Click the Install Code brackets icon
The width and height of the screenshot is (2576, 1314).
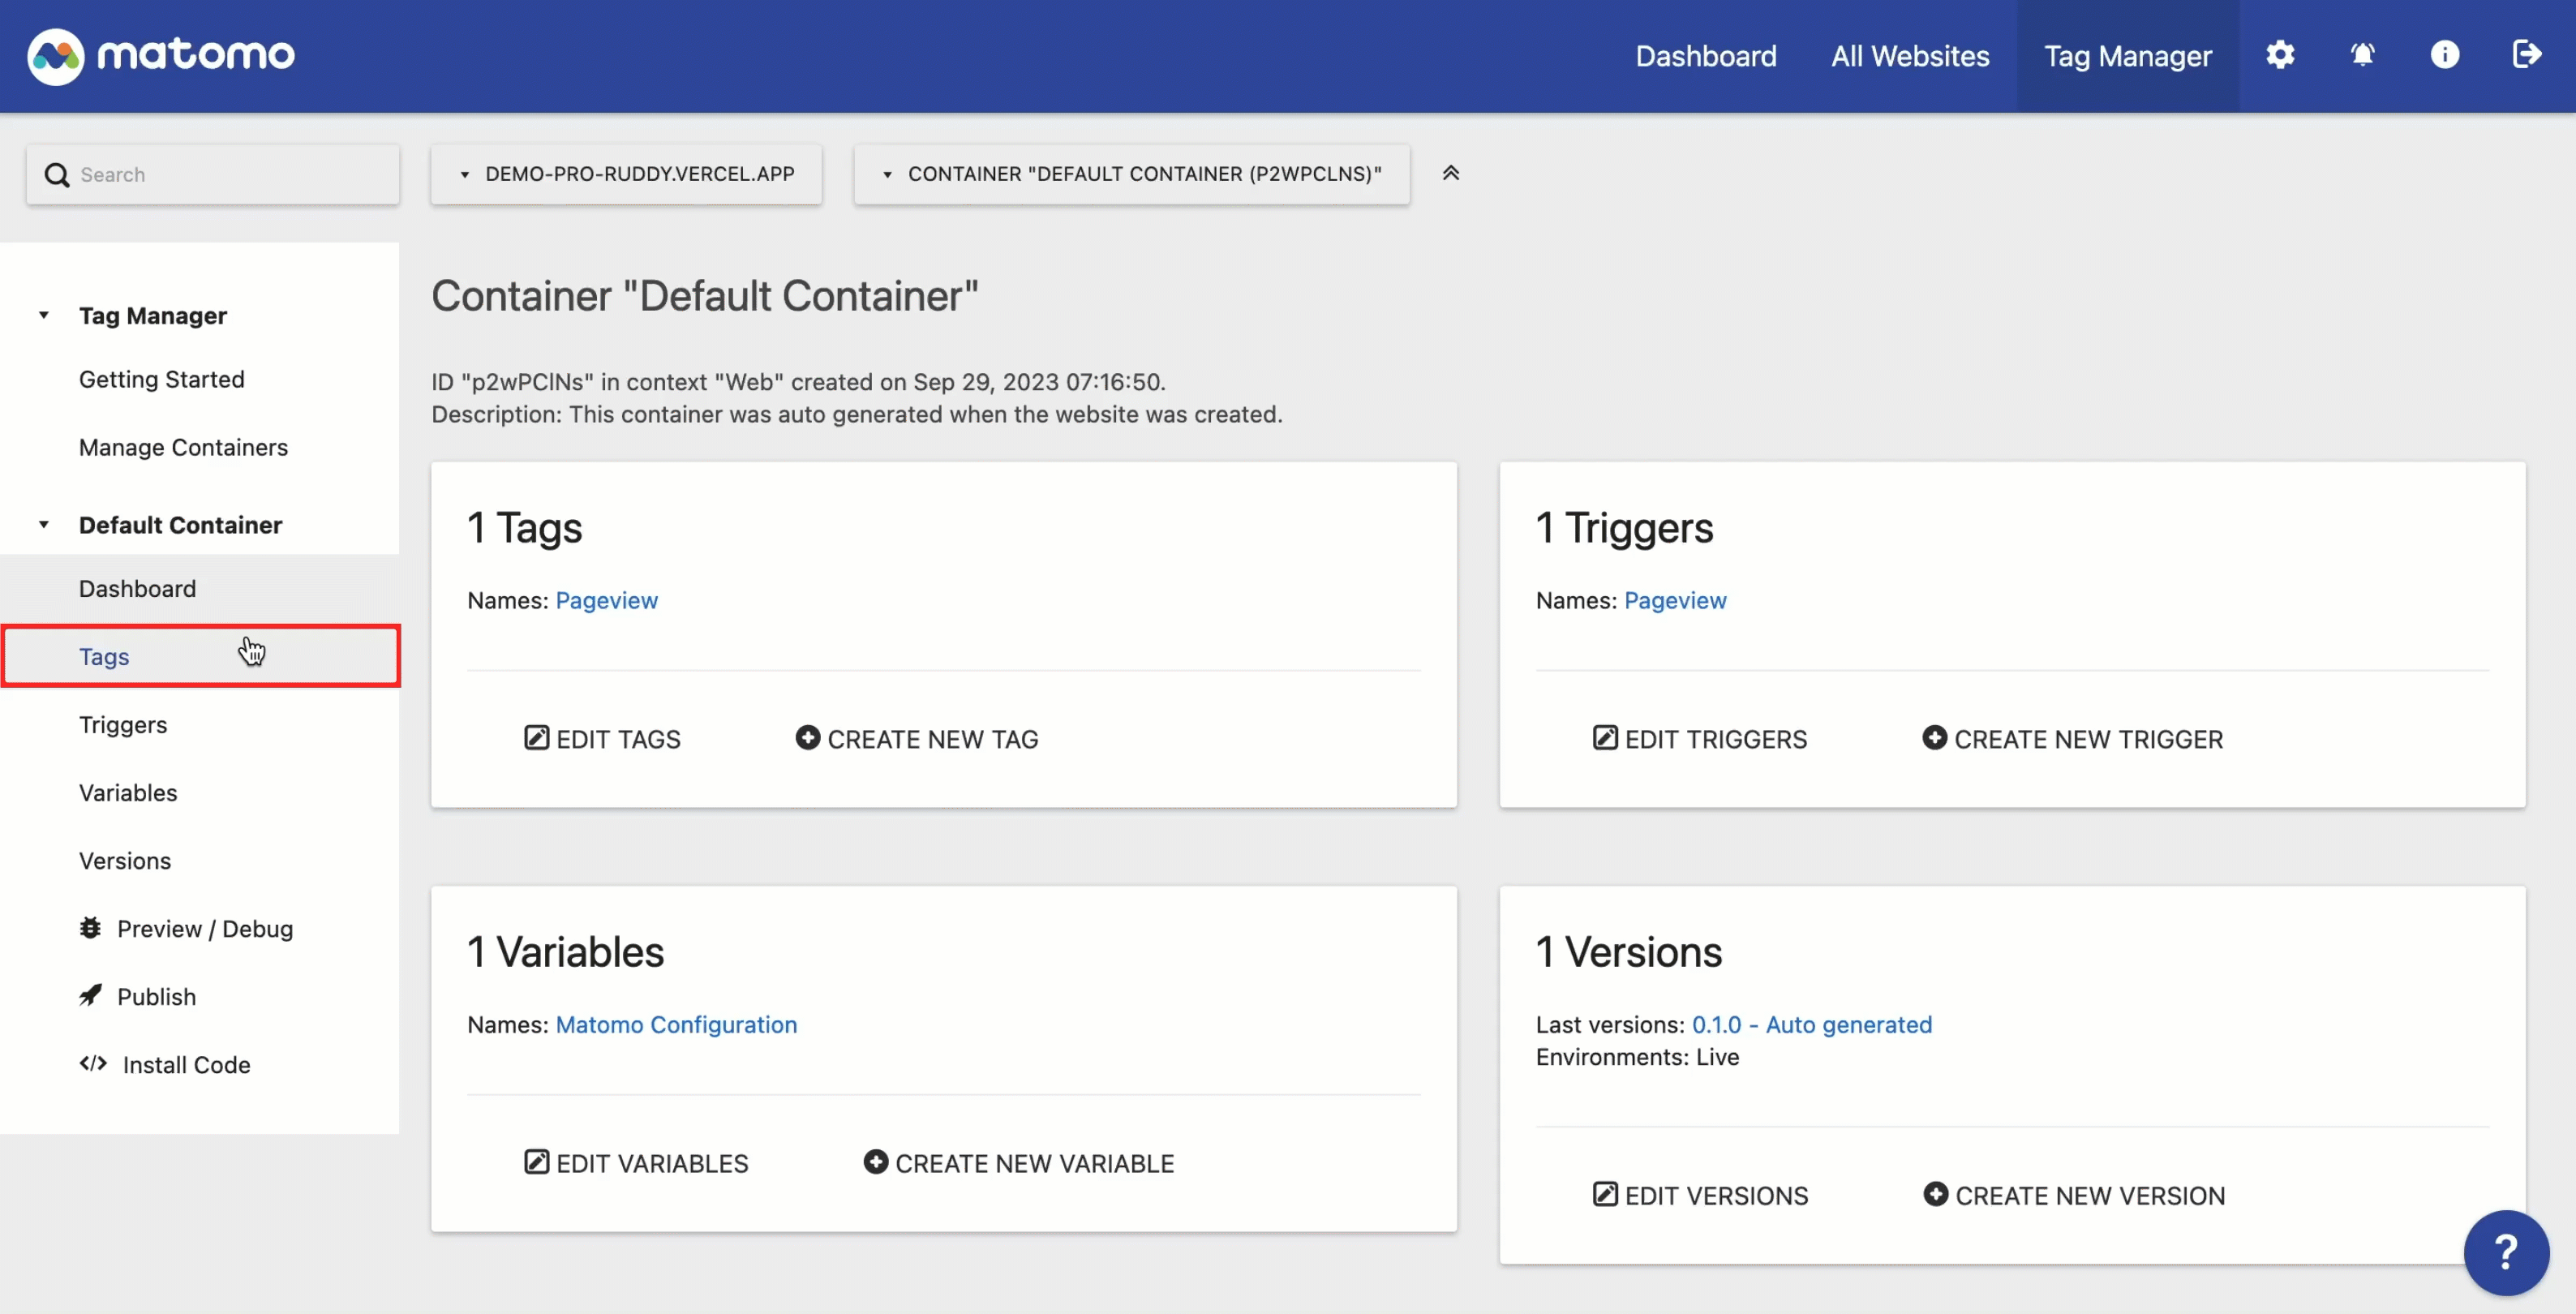(x=93, y=1064)
